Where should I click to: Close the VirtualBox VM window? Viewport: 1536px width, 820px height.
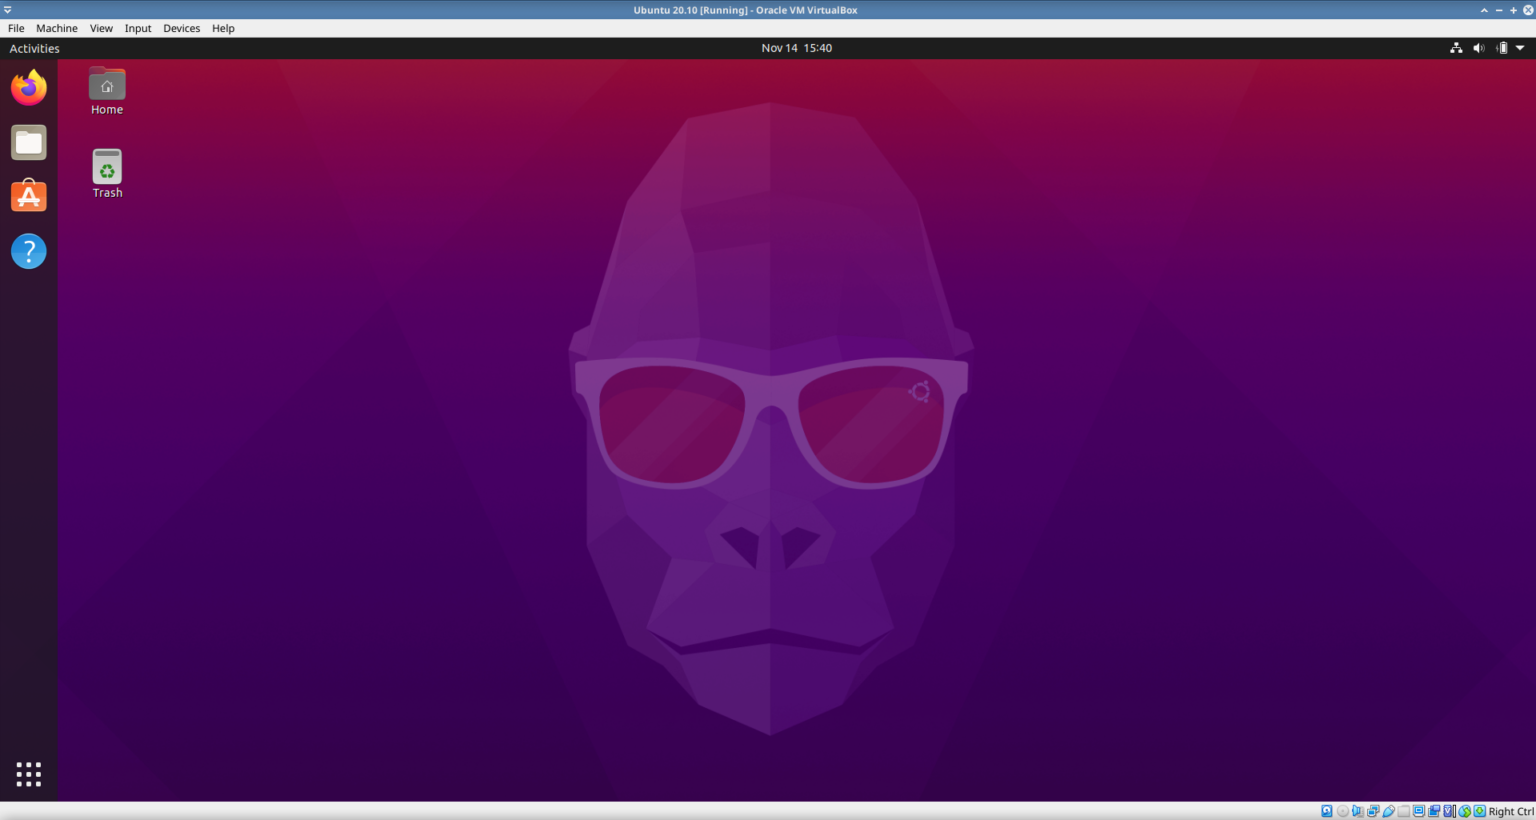[x=1528, y=10]
